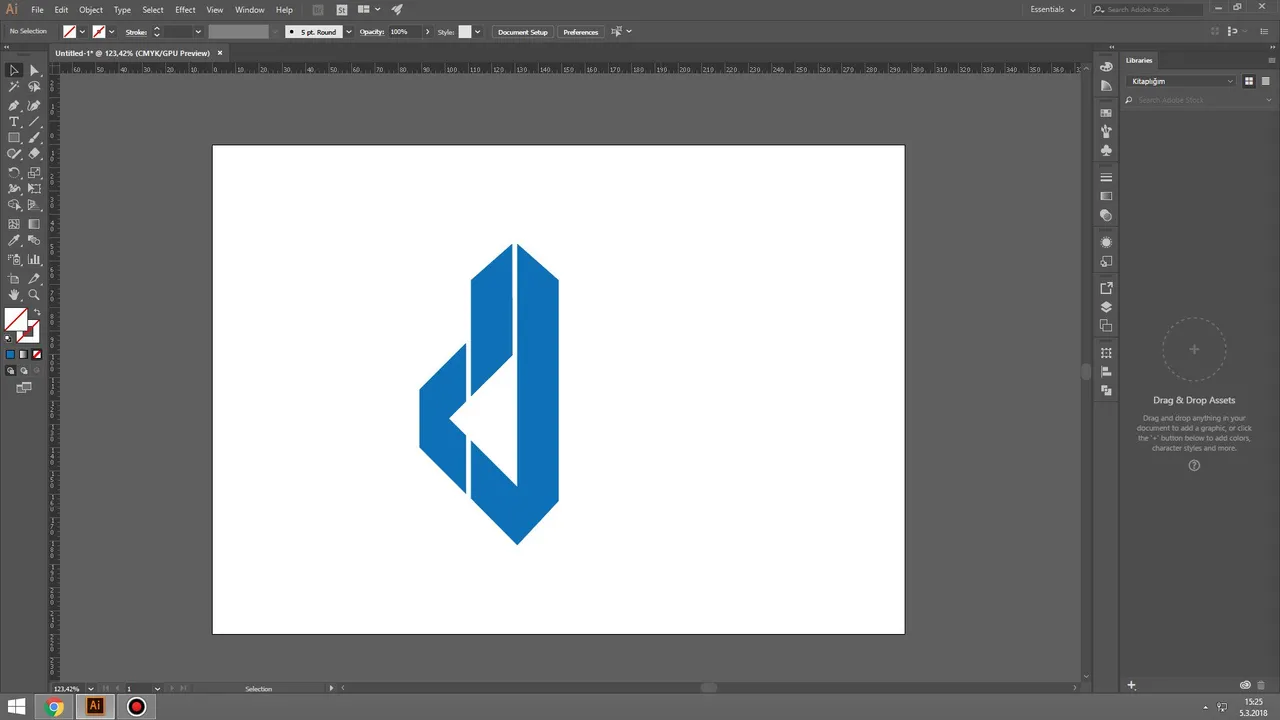Open the arrange documents dropdown
The height and width of the screenshot is (720, 1280).
pyautogui.click(x=367, y=10)
